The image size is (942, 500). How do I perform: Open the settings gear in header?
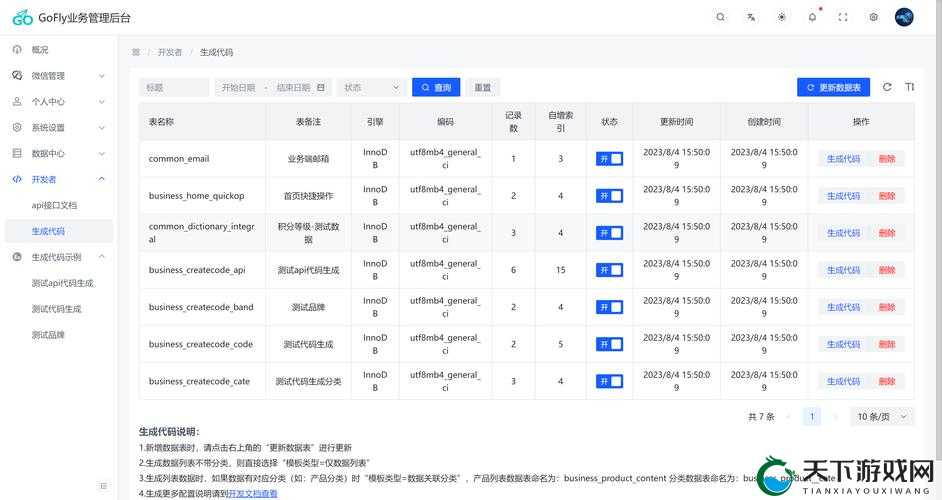click(874, 17)
